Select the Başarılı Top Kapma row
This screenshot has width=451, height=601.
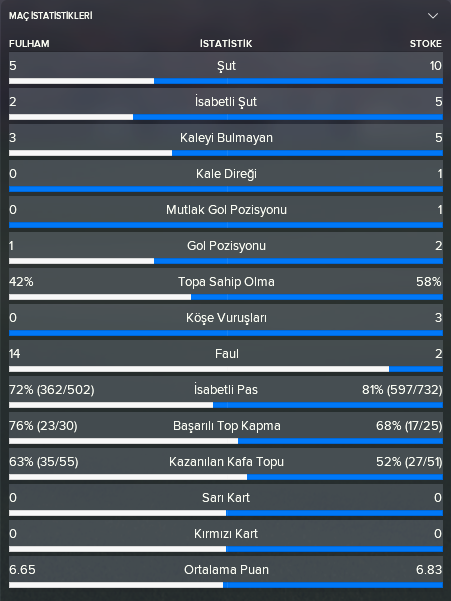(x=226, y=429)
